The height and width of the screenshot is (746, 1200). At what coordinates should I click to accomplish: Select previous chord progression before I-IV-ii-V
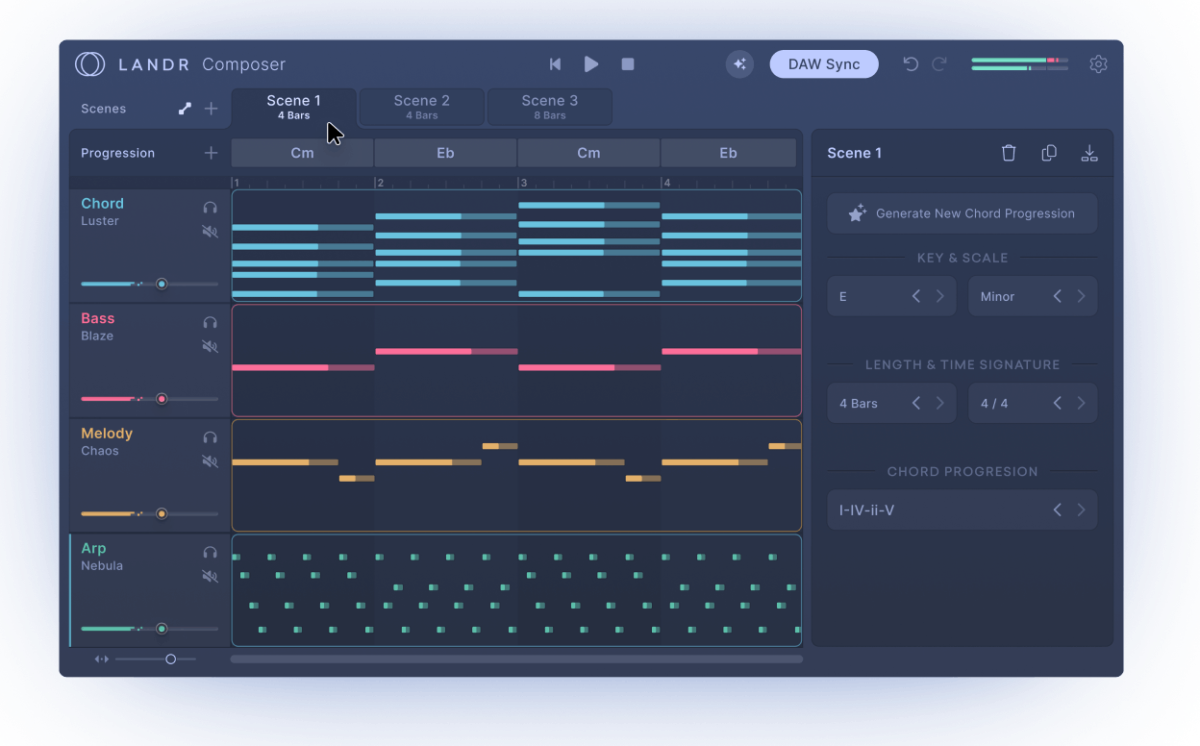[1057, 510]
